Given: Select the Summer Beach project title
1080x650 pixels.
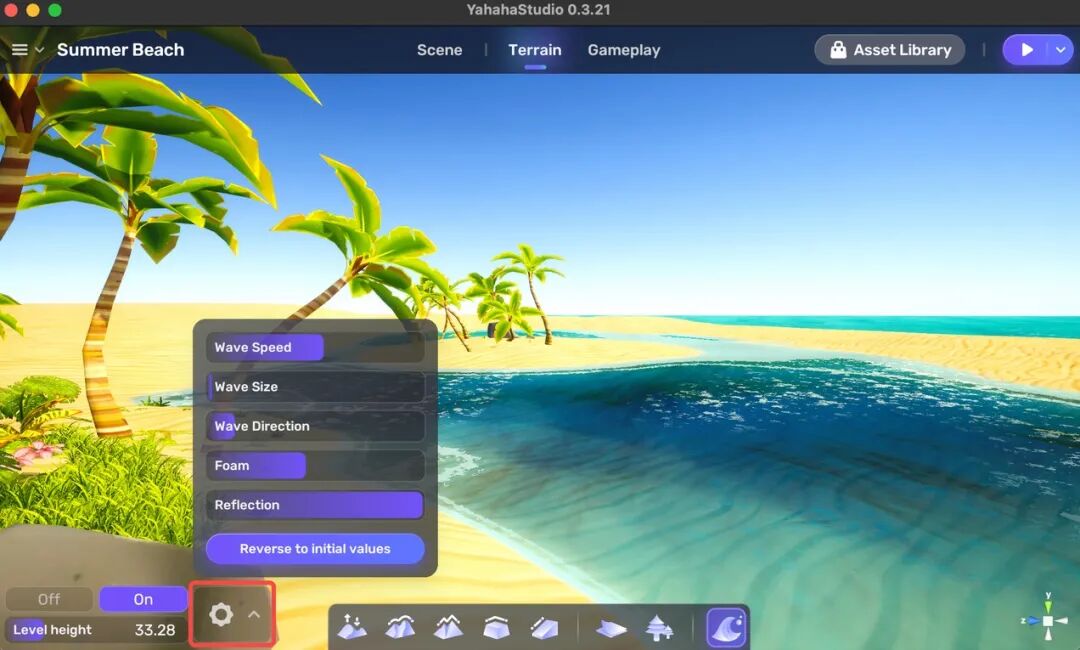Looking at the screenshot, I should [x=121, y=50].
